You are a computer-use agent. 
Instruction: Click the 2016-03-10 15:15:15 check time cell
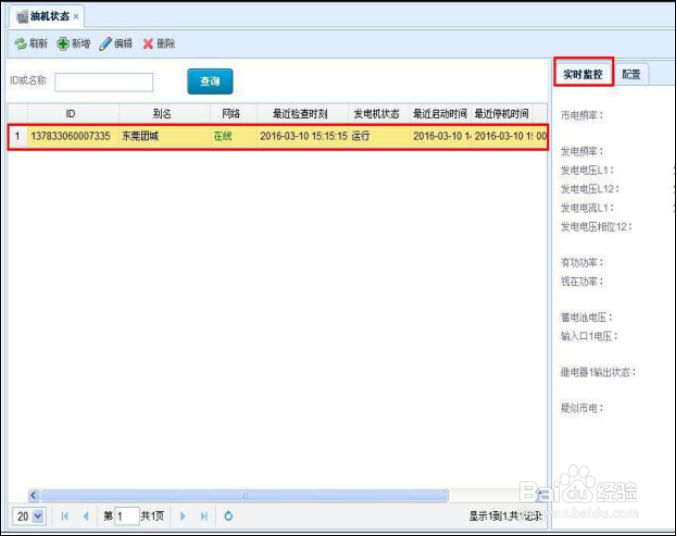(x=303, y=136)
